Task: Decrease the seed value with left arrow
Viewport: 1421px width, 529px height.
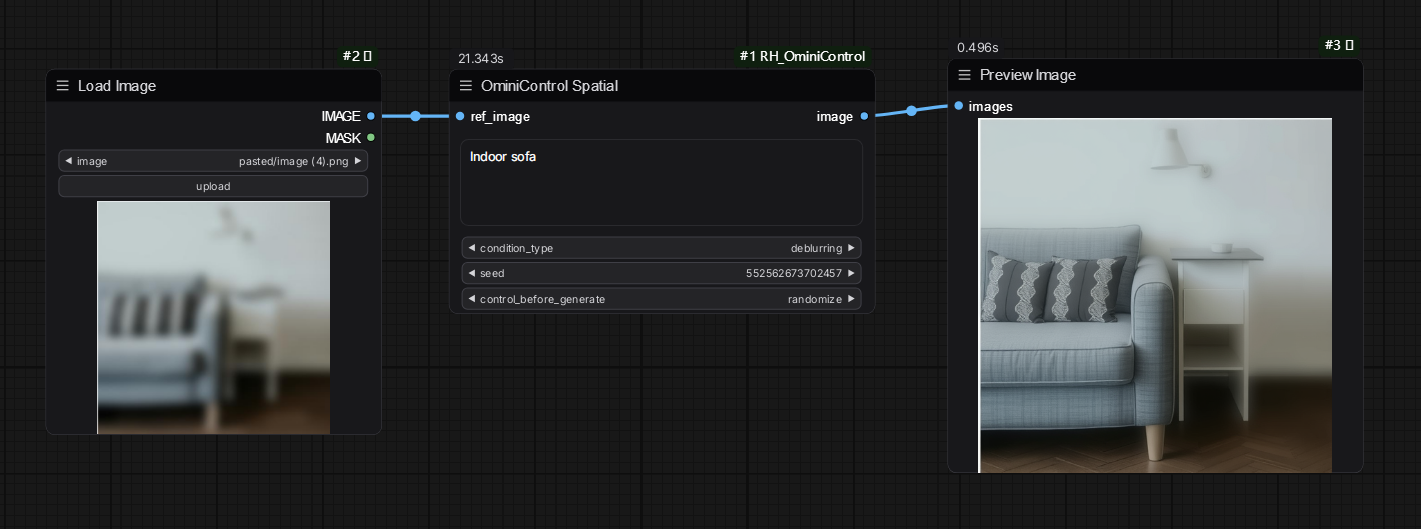Action: (x=471, y=273)
